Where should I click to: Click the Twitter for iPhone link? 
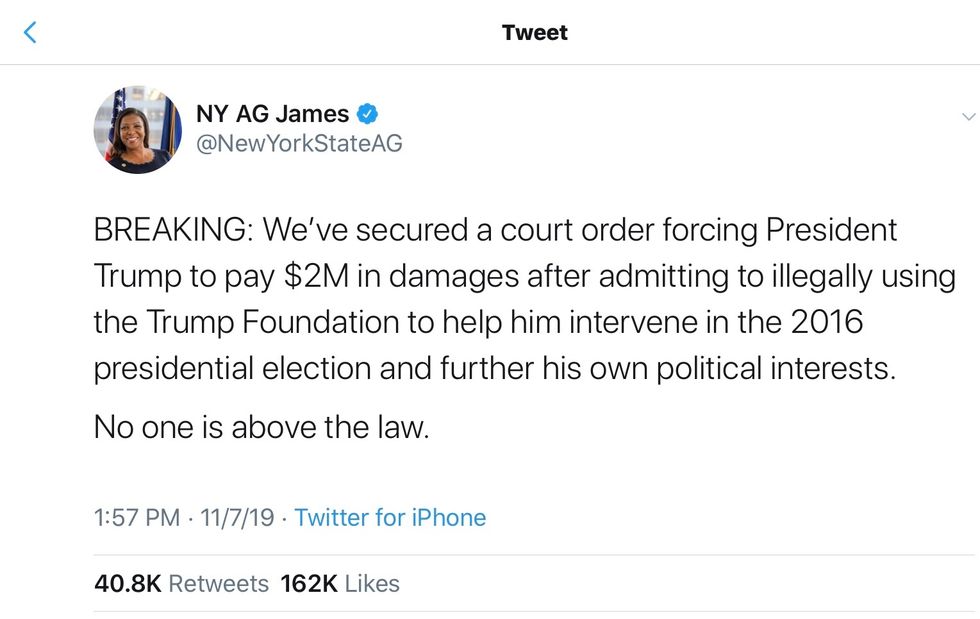[390, 518]
